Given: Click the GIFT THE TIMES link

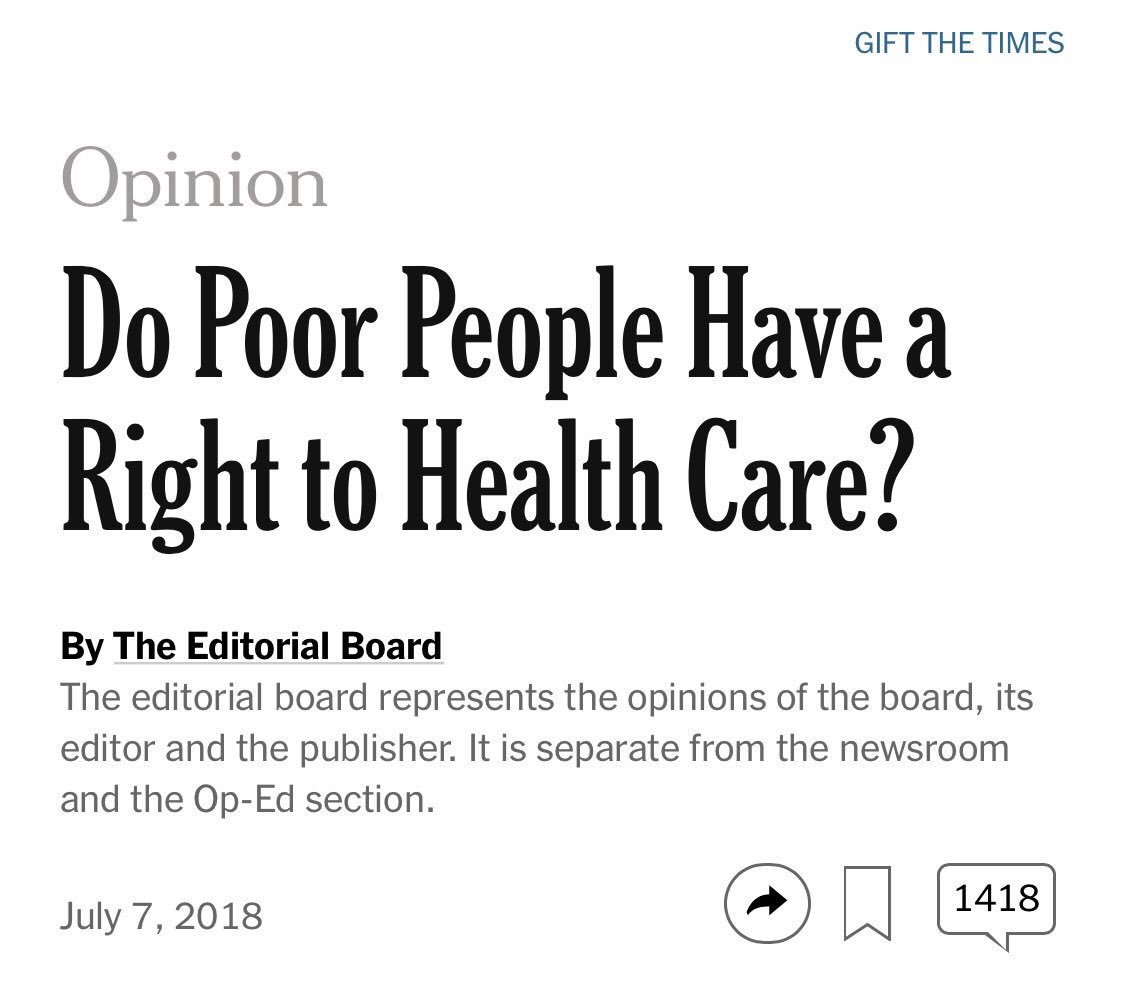Looking at the screenshot, I should (x=959, y=43).
